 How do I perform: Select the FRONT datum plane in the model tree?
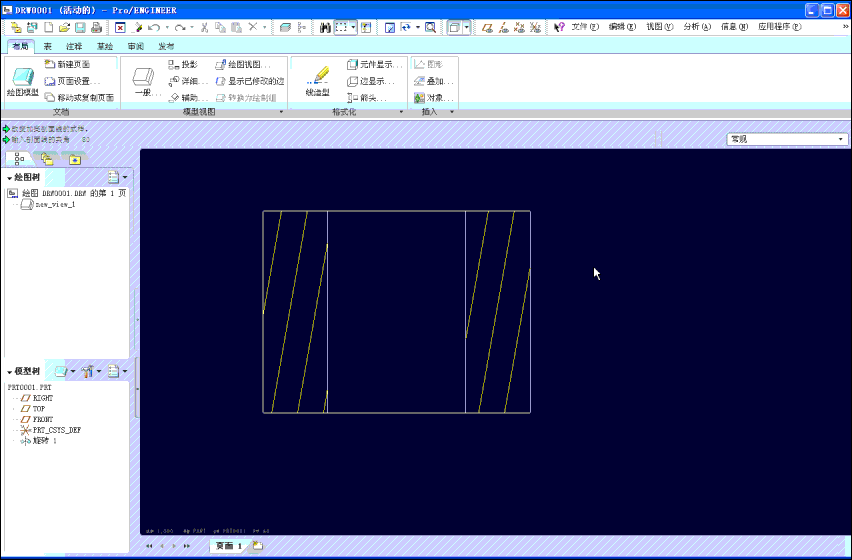(x=37, y=420)
